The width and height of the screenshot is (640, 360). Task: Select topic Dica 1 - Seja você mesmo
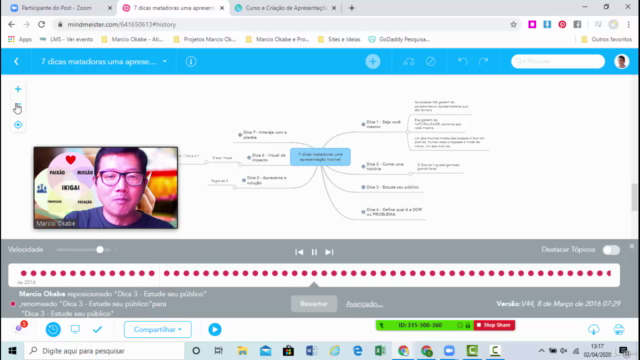click(381, 124)
